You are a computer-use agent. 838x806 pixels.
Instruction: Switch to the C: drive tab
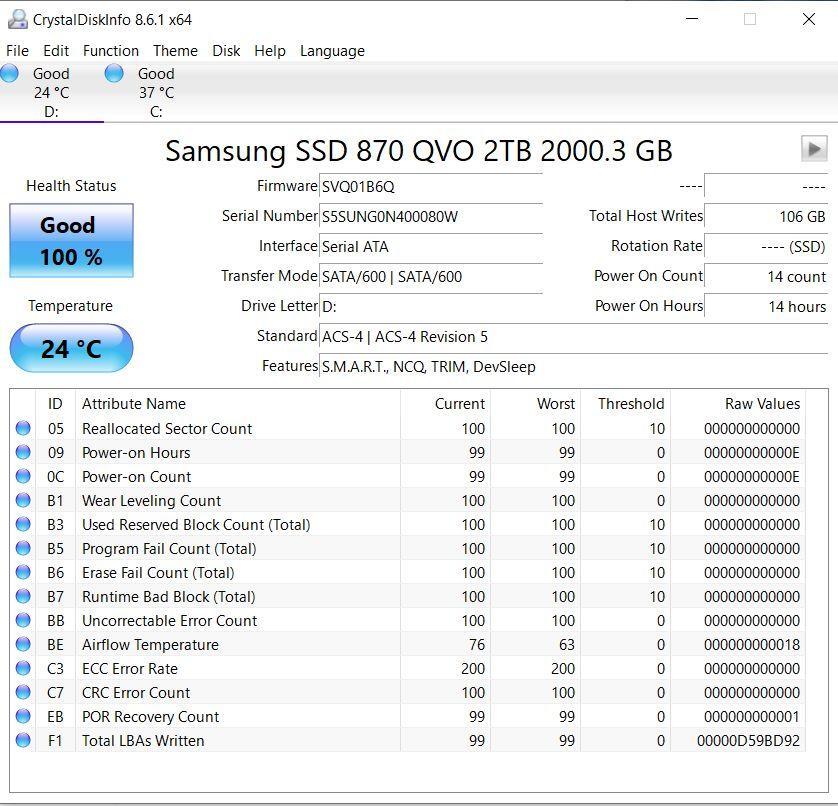coord(156,92)
